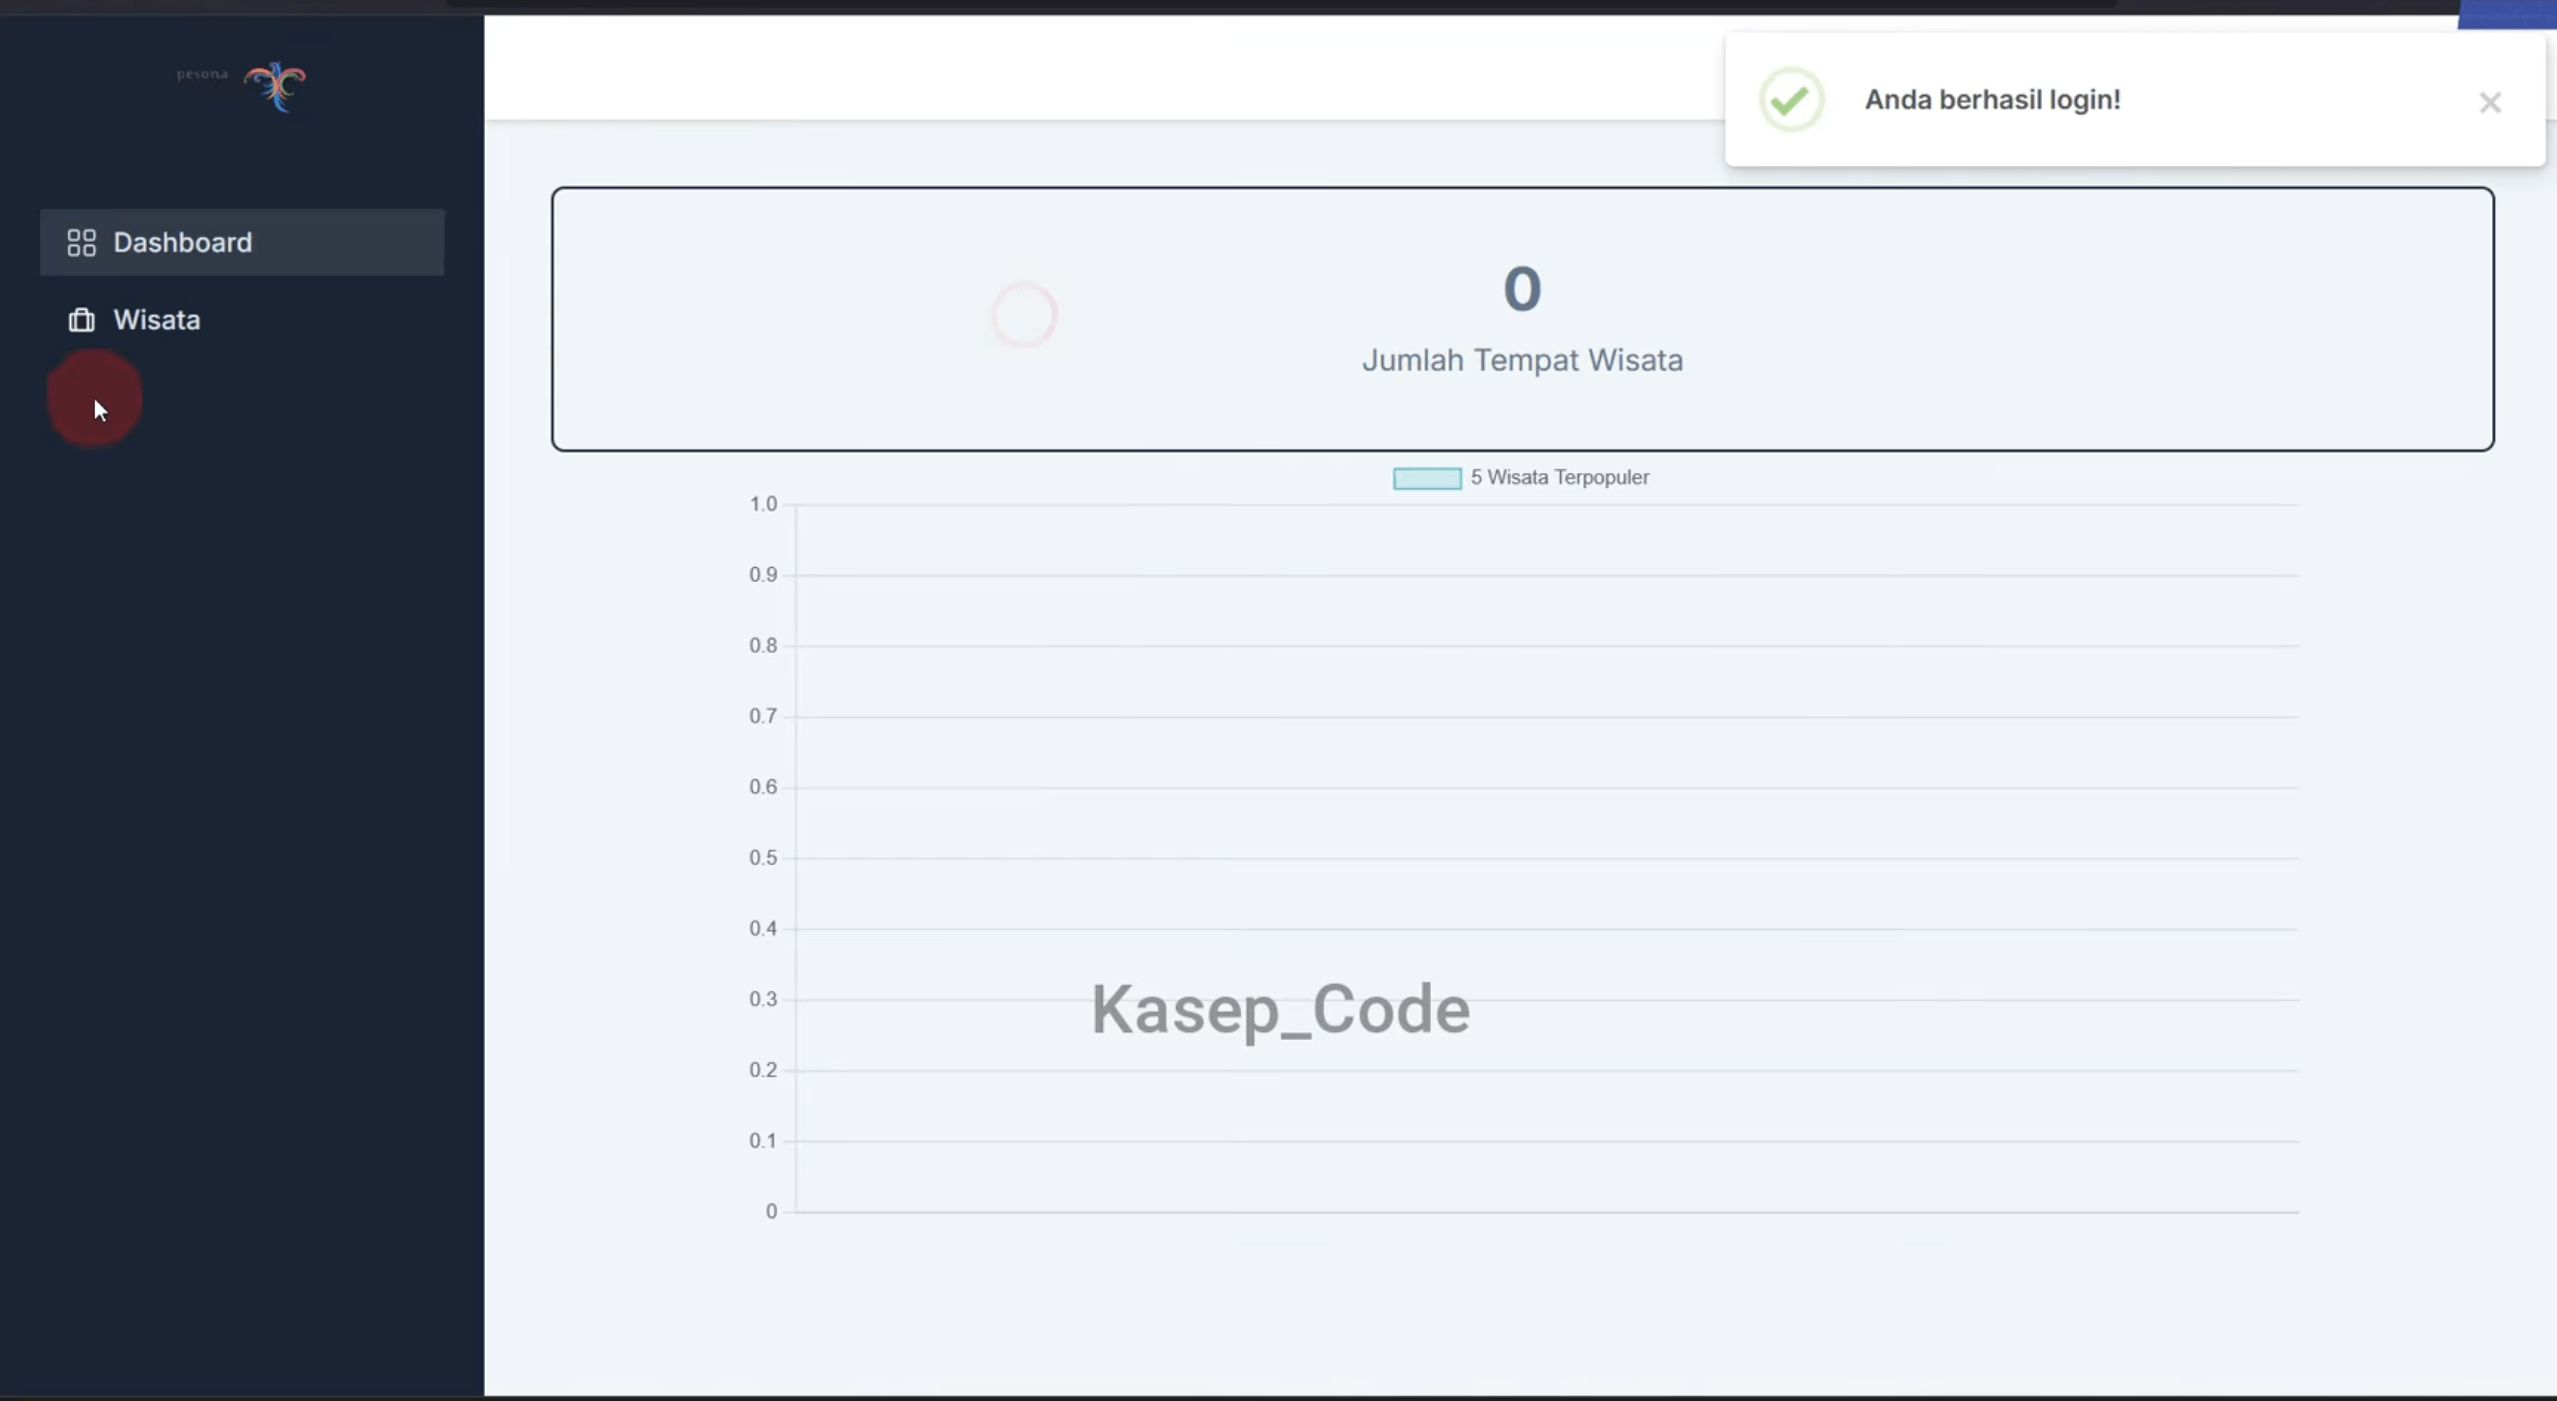Click the Dashboard grid icon
Image resolution: width=2557 pixels, height=1401 pixels.
coord(81,242)
